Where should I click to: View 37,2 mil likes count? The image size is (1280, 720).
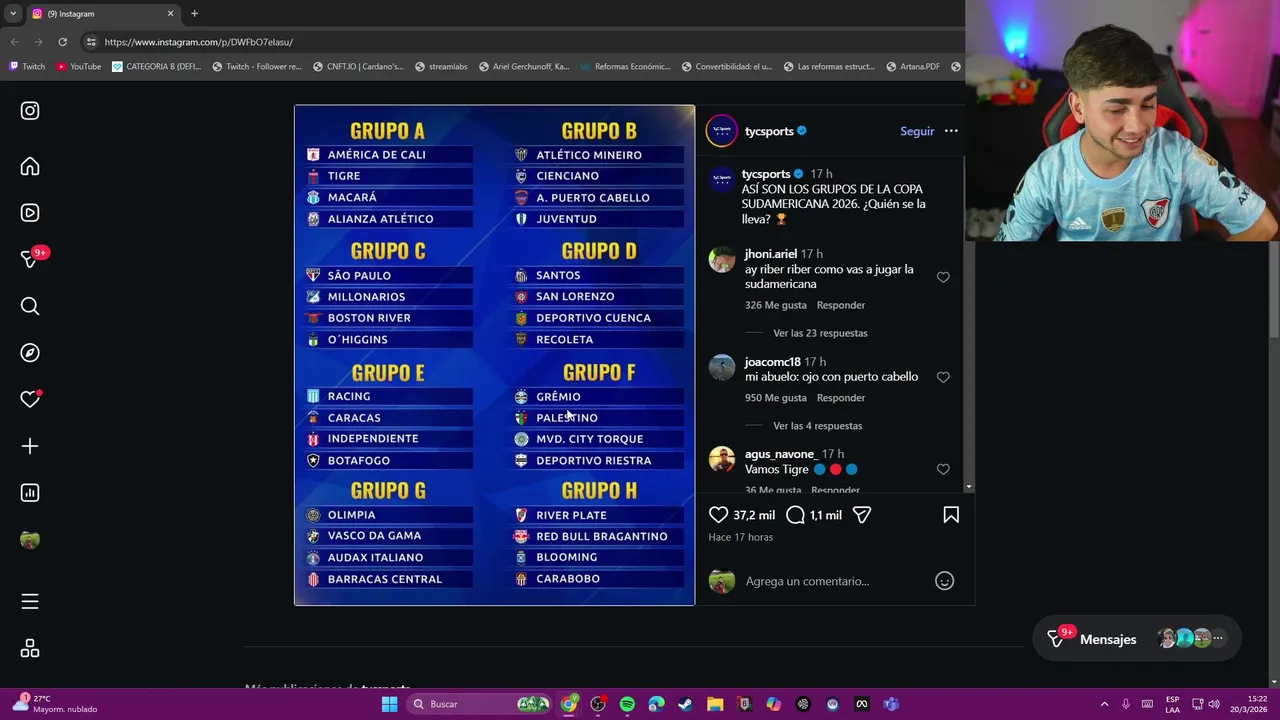(x=754, y=515)
